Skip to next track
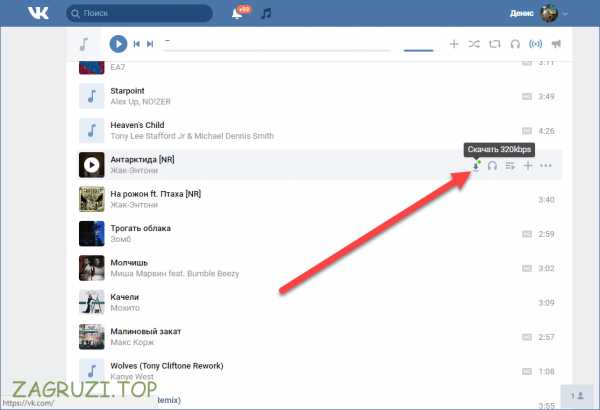 pos(150,44)
